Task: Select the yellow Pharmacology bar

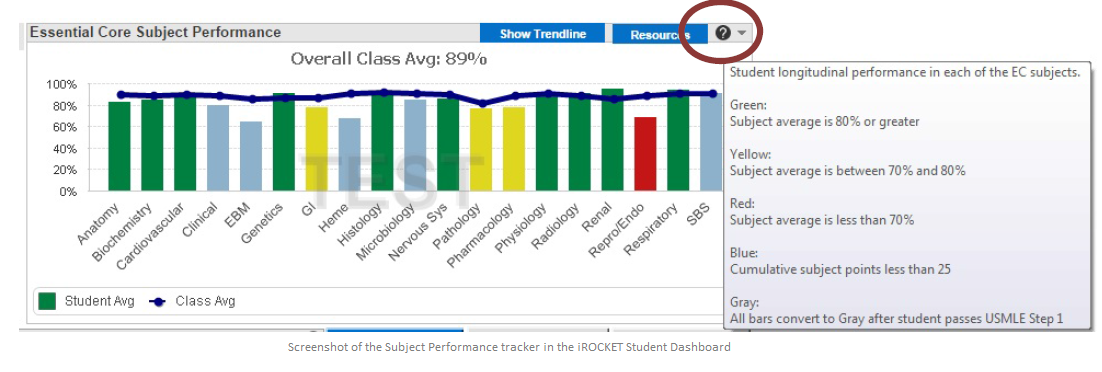Action: tap(514, 149)
